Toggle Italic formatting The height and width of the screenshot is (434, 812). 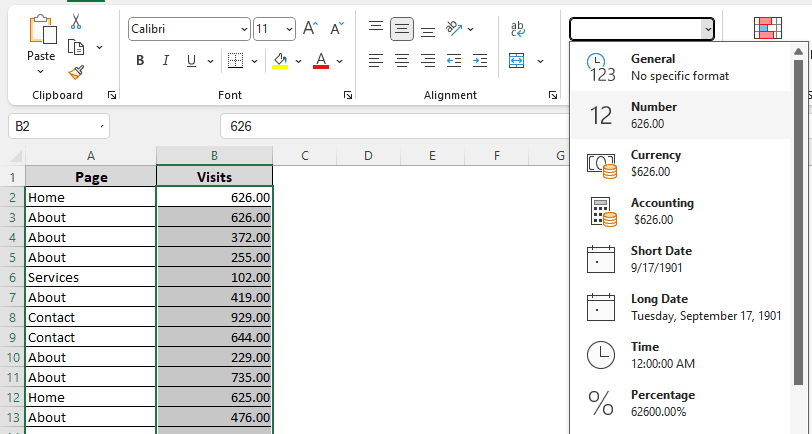pos(166,61)
